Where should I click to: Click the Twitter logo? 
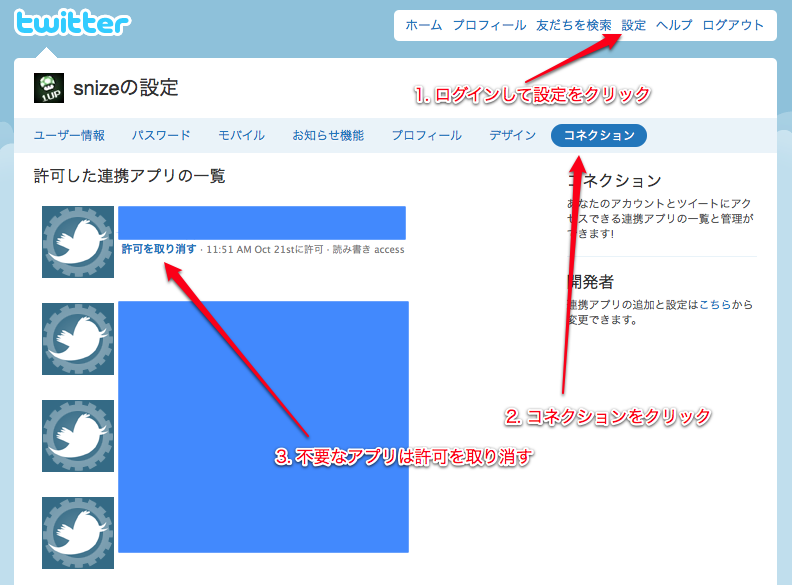click(x=72, y=23)
